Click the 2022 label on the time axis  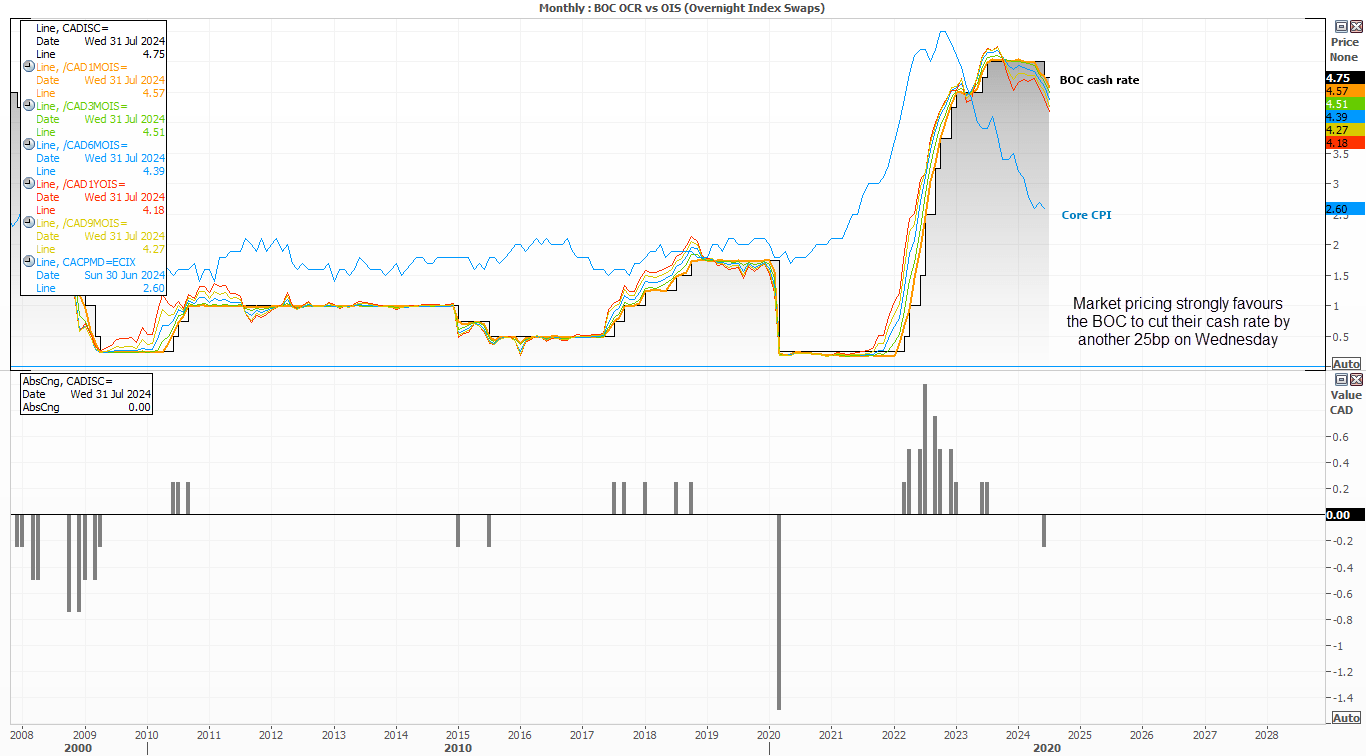coord(893,735)
